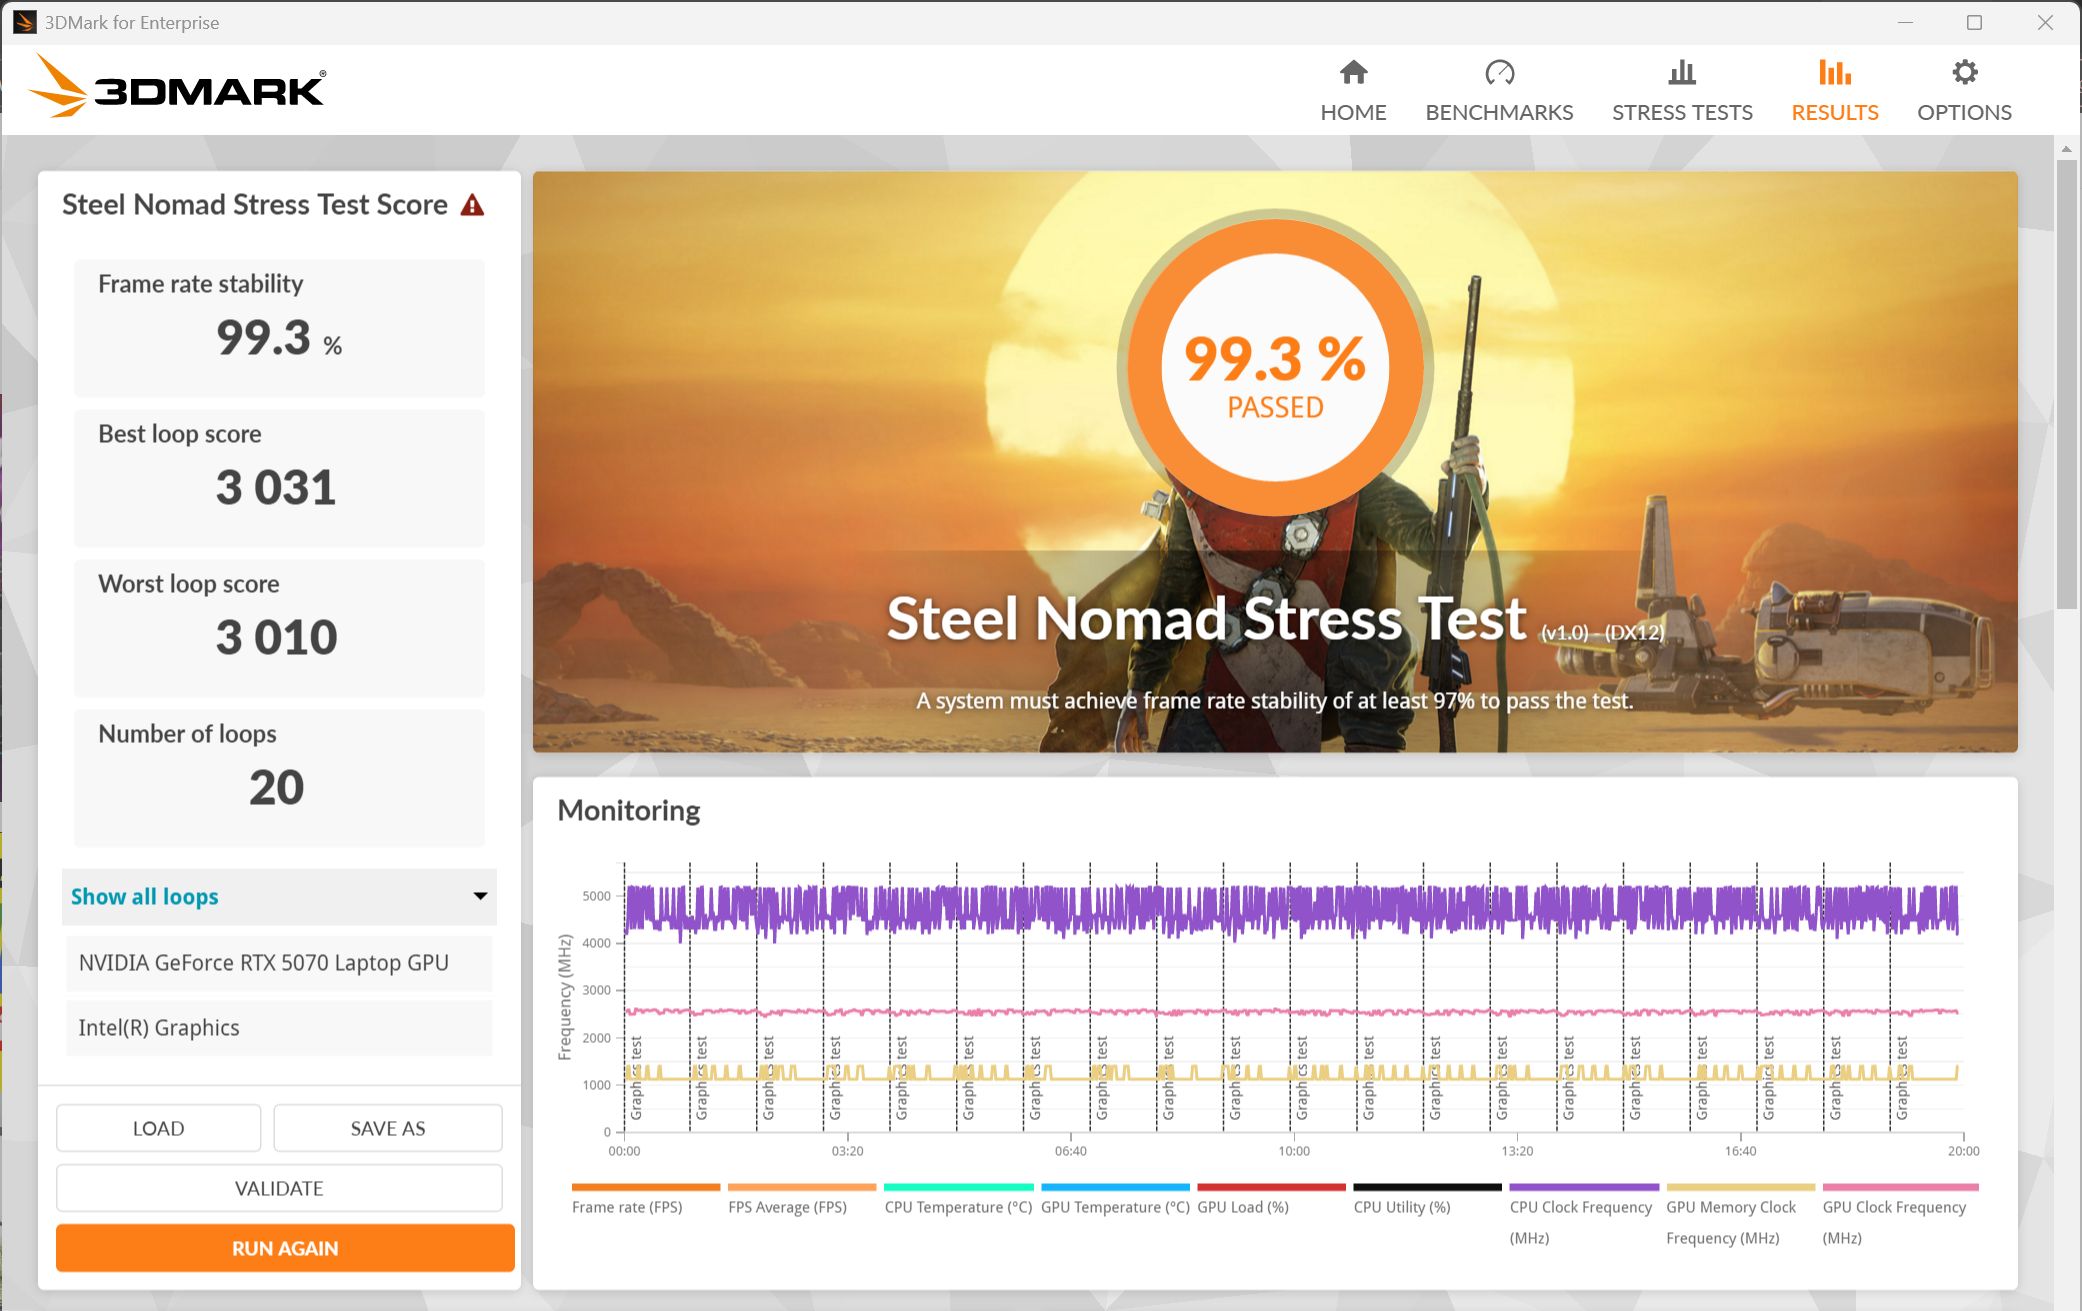Go to the BENCHMARKS tab
Image resolution: width=2082 pixels, height=1311 pixels.
click(x=1499, y=112)
